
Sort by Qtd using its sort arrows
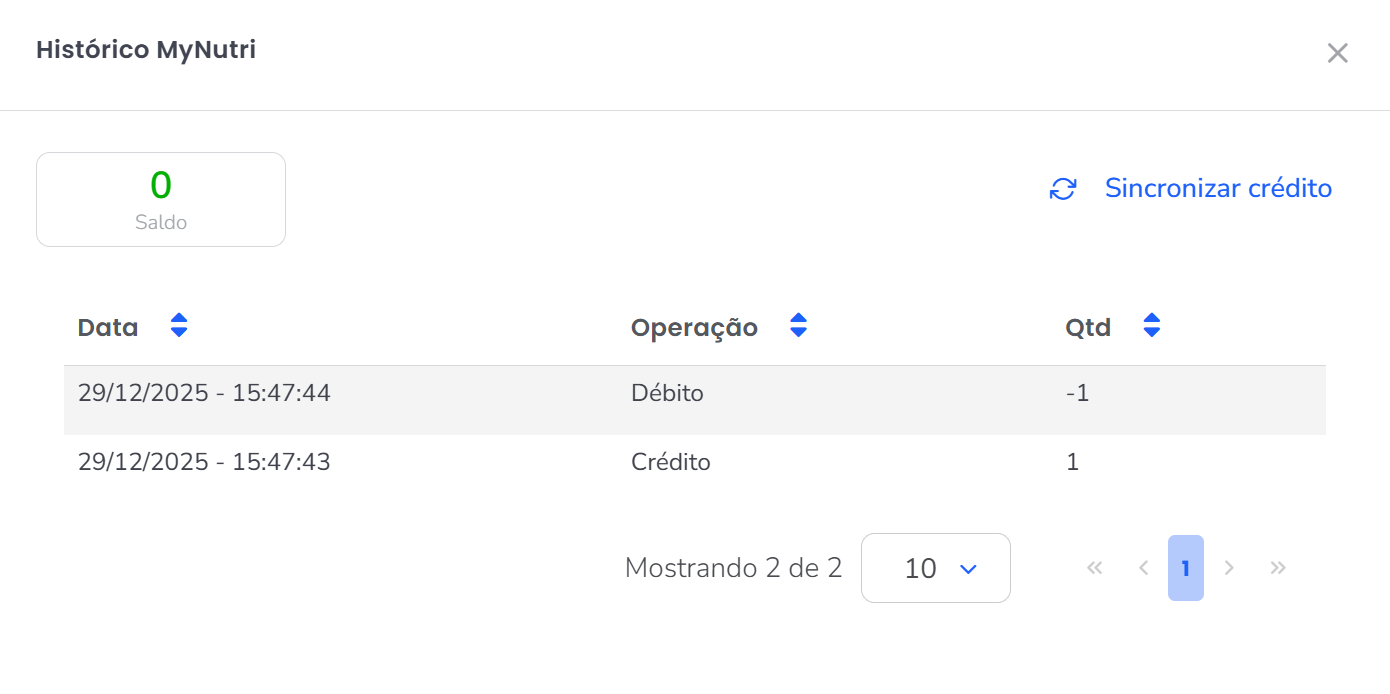[1152, 325]
